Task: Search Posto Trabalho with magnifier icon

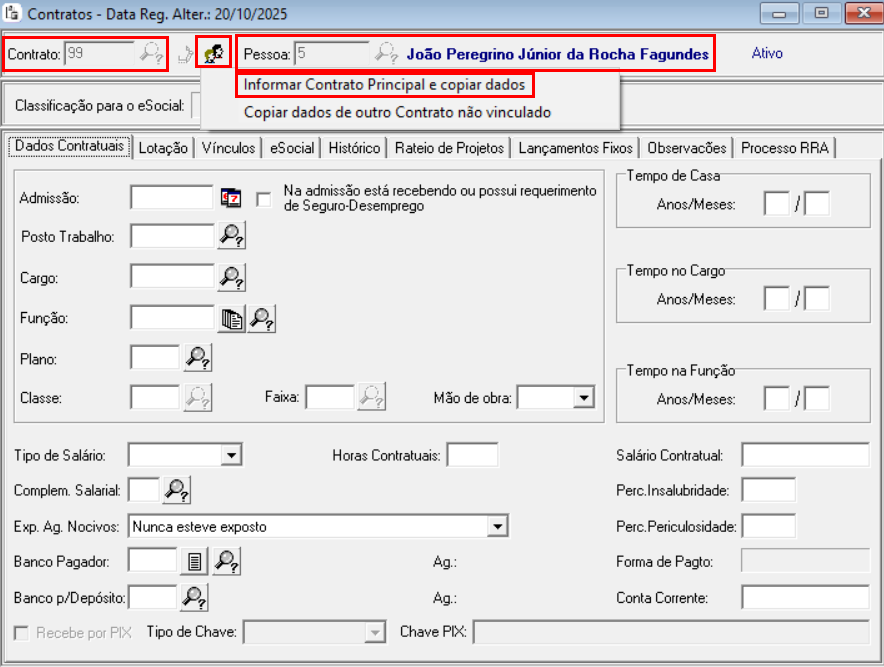Action: [x=232, y=236]
